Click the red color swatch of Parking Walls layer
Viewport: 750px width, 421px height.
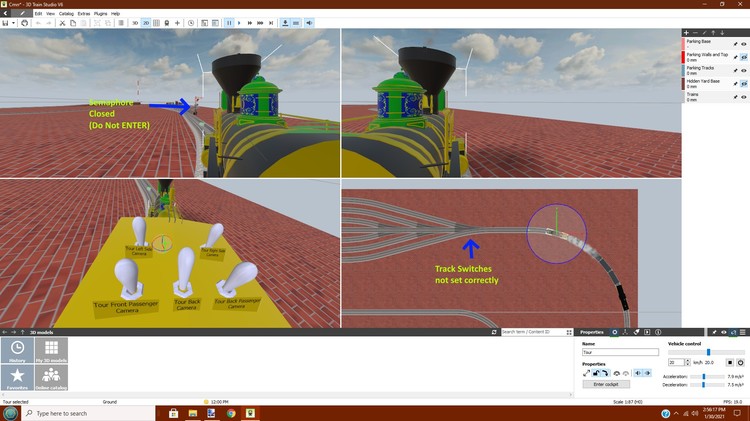tap(683, 57)
